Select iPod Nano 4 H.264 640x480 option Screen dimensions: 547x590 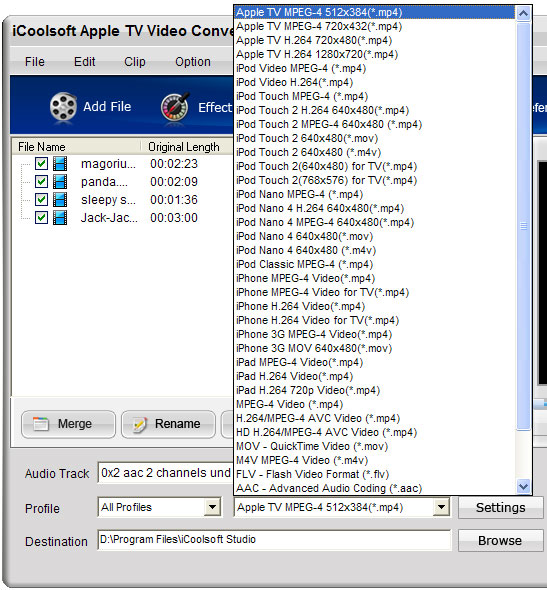pyautogui.click(x=374, y=208)
